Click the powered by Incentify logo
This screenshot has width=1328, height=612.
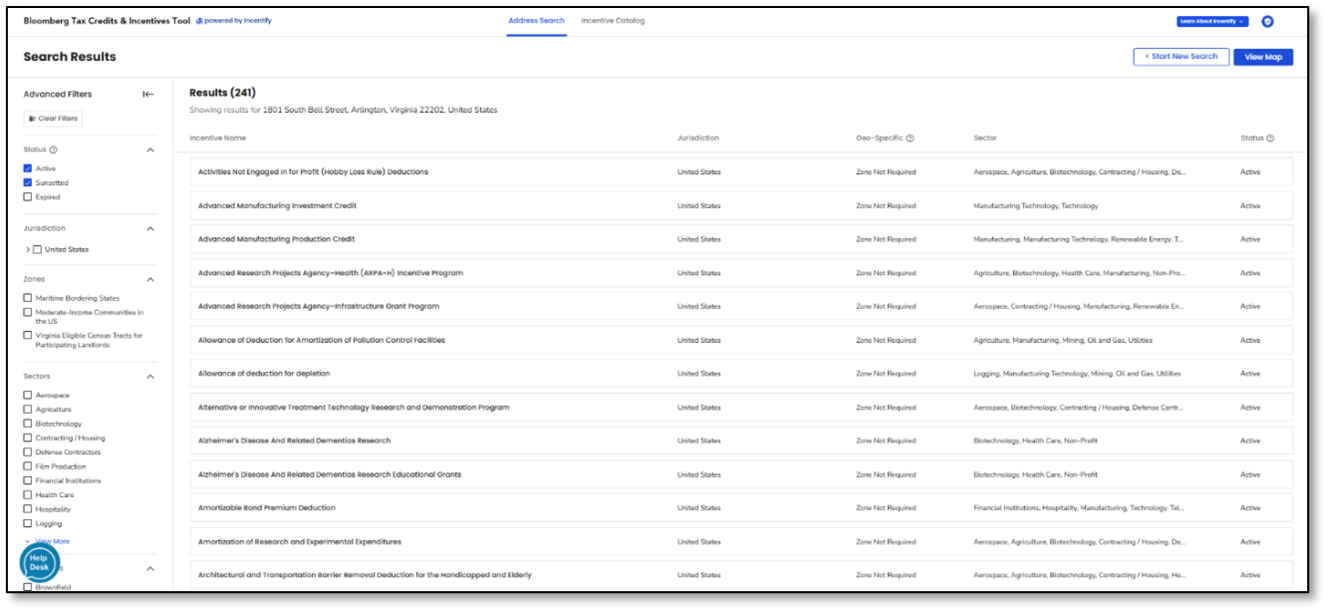(x=233, y=20)
